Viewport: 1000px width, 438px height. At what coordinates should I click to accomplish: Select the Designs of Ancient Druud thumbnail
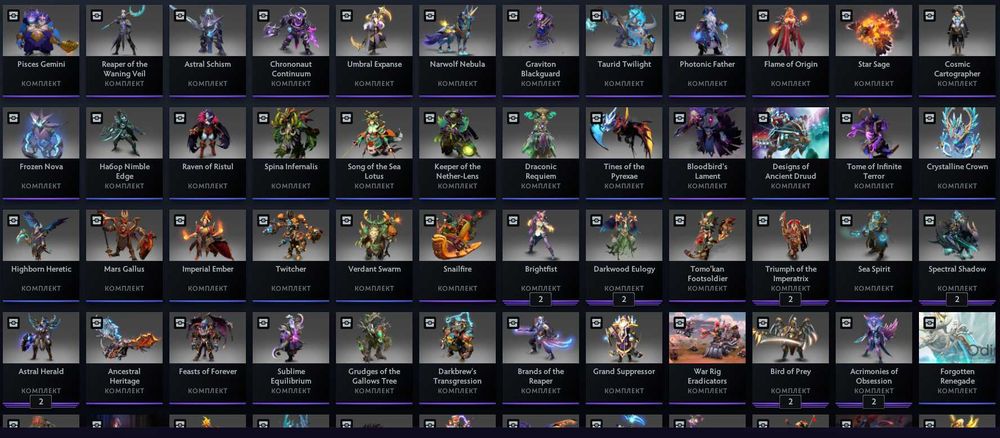coord(790,133)
